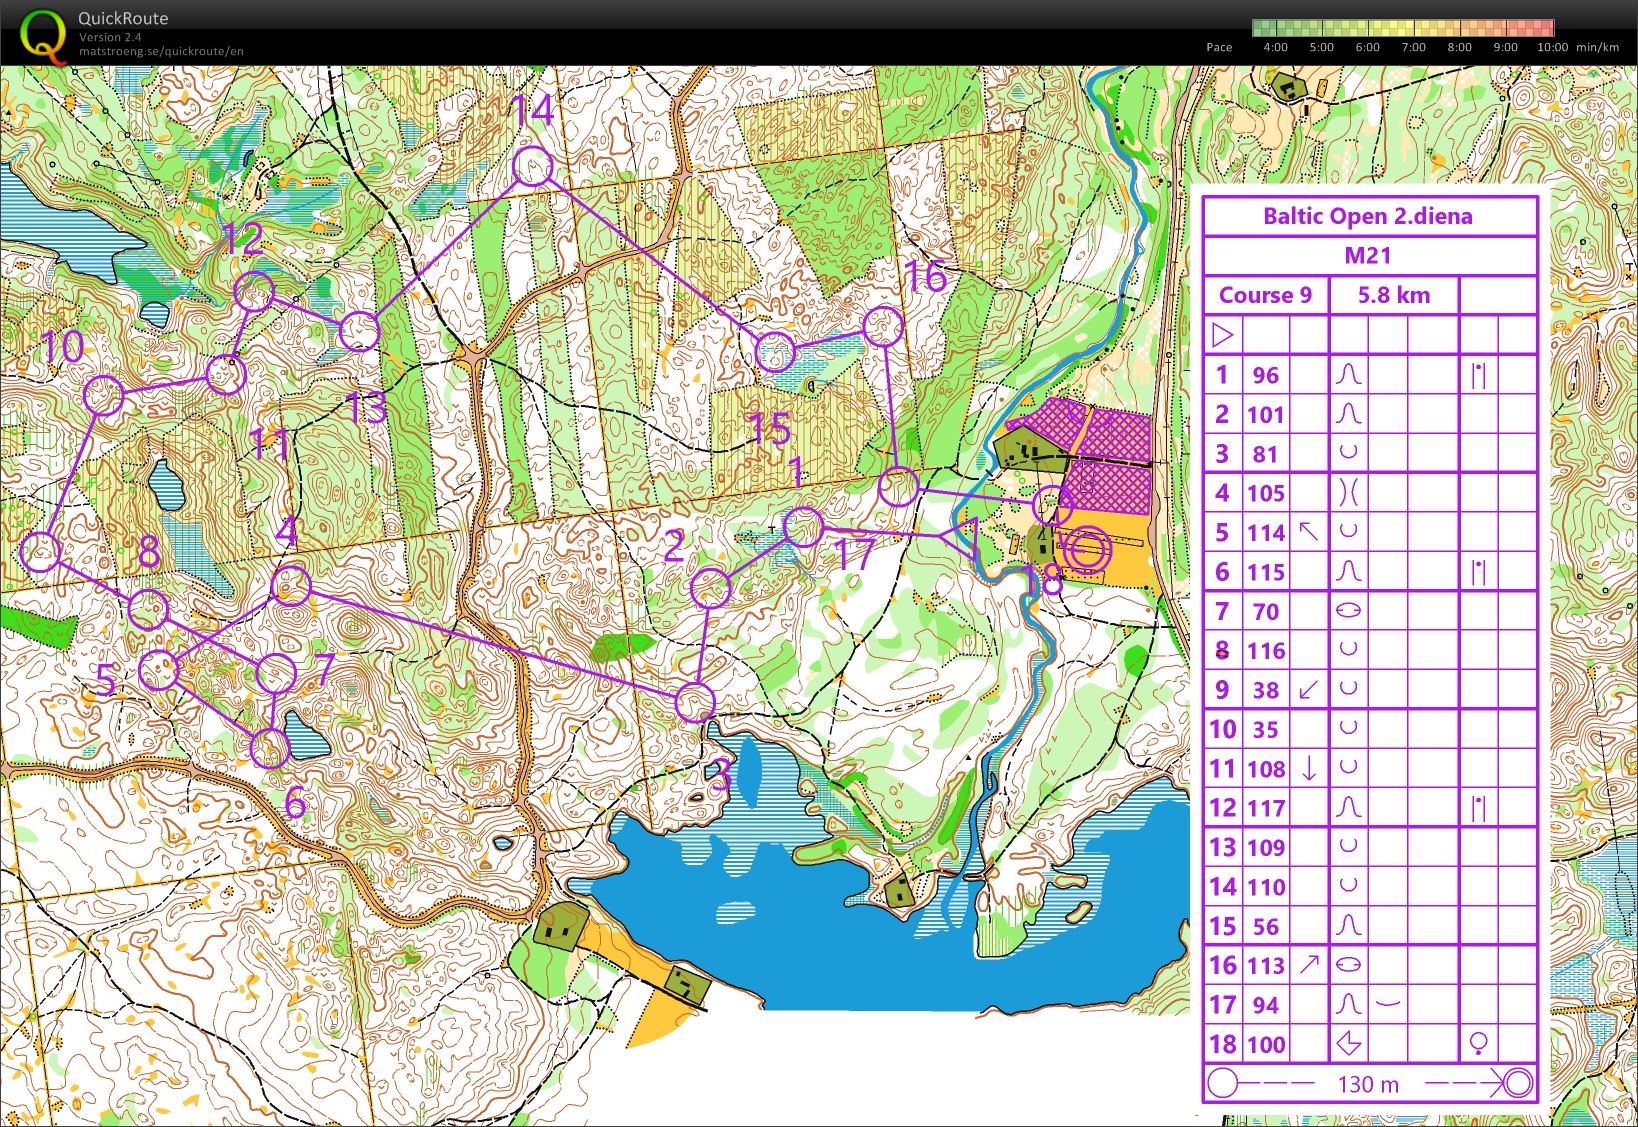Click the knoll symbol in row 12 (code 117)
This screenshot has width=1638, height=1127.
[x=1348, y=807]
